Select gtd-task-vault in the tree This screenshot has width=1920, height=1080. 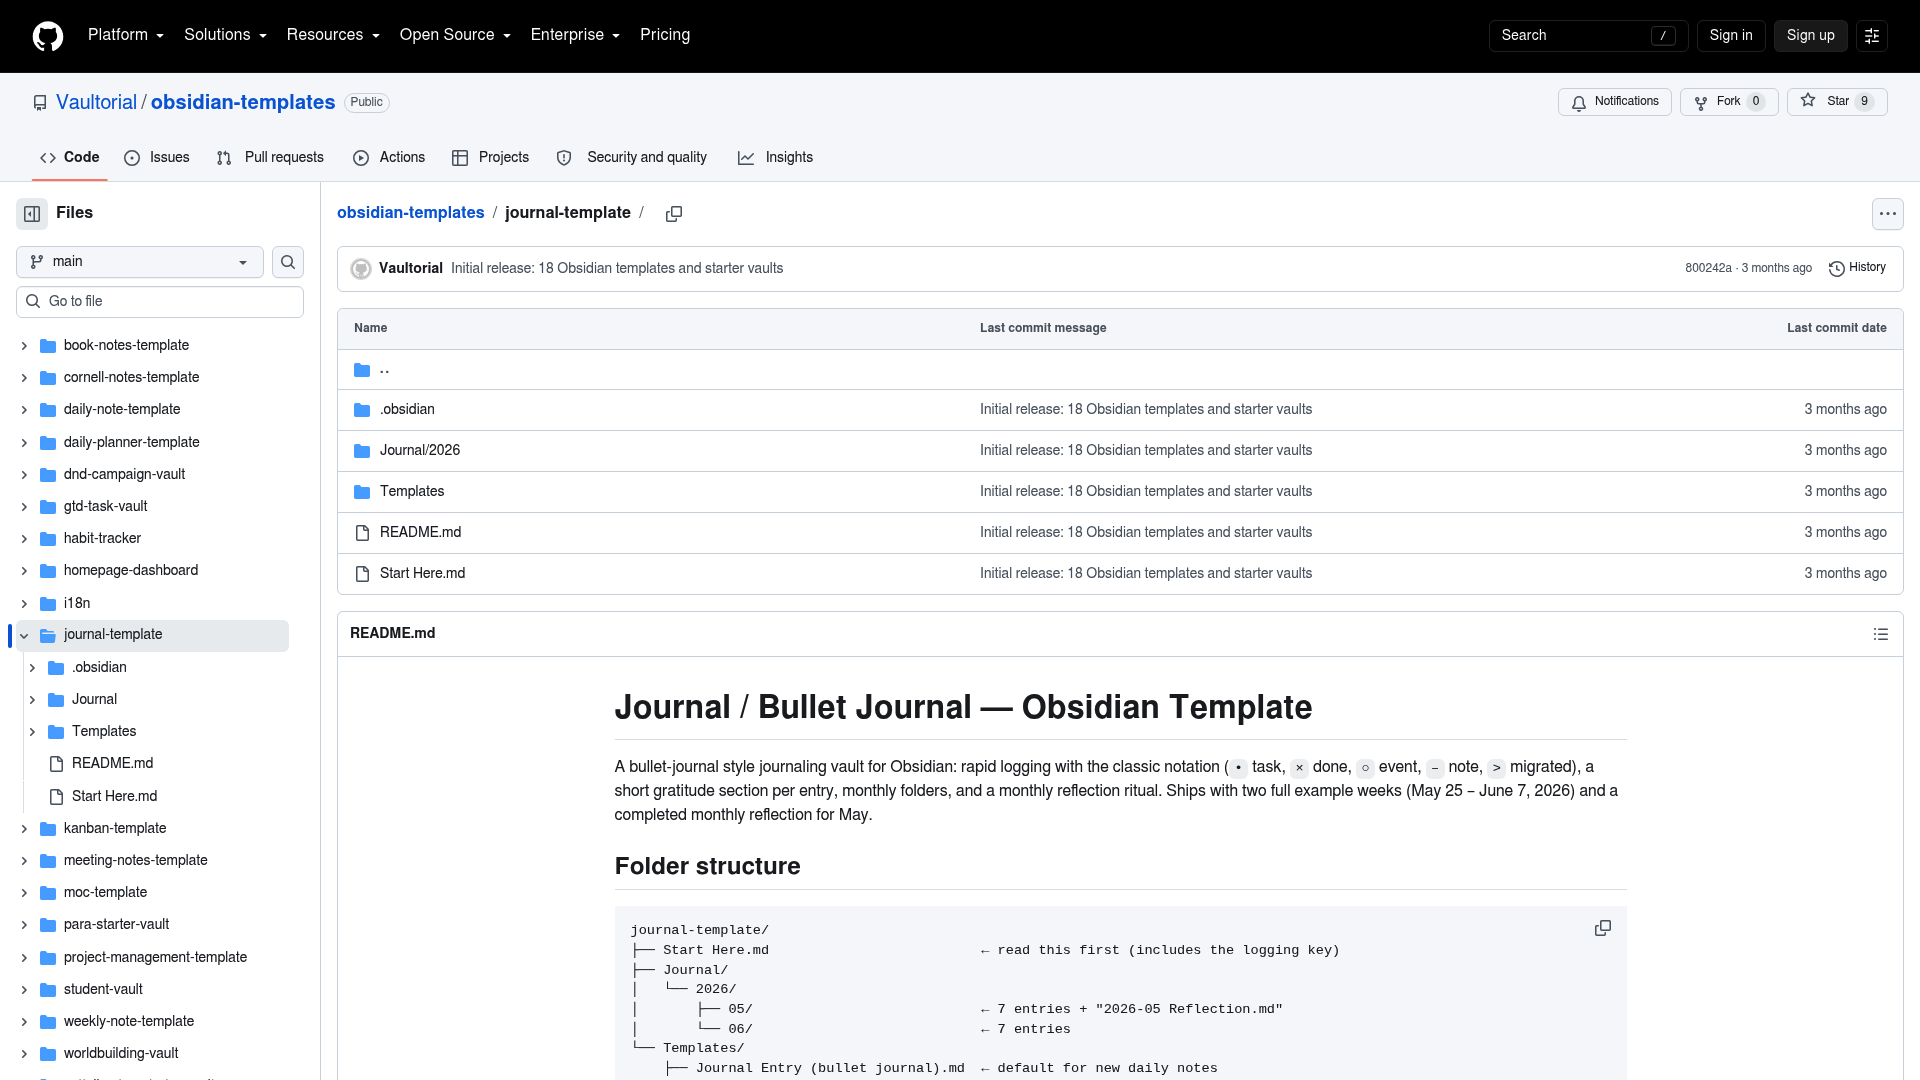click(x=105, y=507)
